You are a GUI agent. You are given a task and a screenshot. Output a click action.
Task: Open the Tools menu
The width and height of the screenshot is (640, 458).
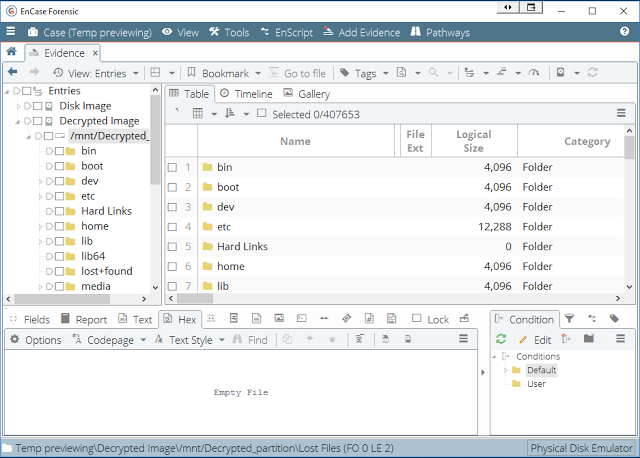229,32
